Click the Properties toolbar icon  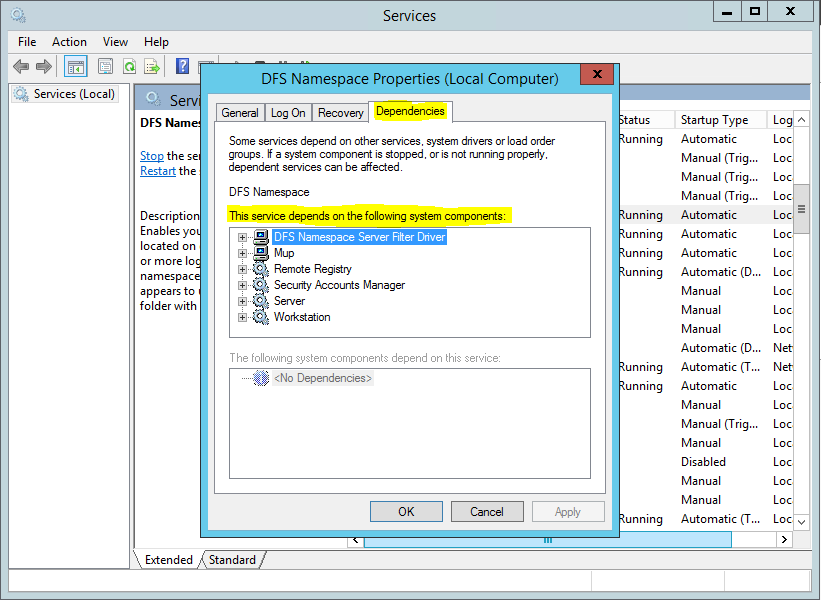click(x=106, y=66)
